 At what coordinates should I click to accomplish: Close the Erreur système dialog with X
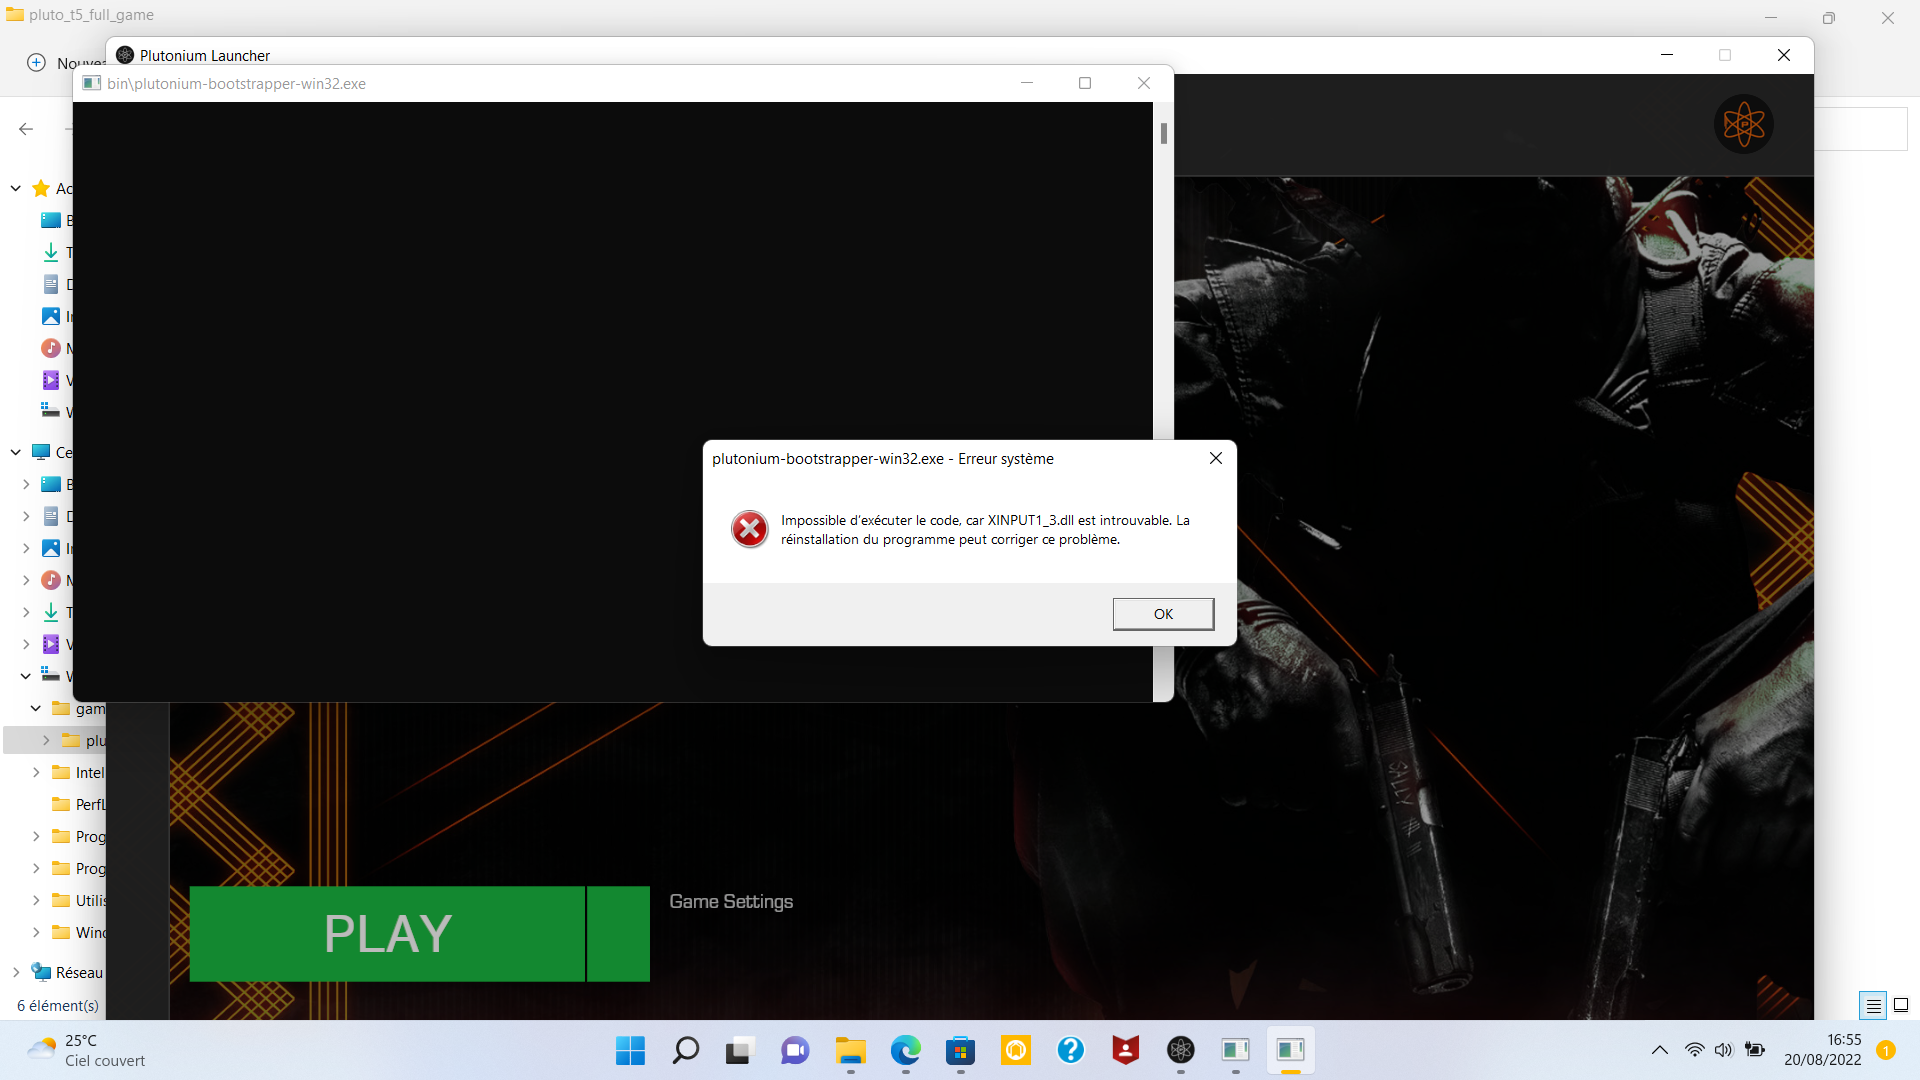coord(1216,458)
